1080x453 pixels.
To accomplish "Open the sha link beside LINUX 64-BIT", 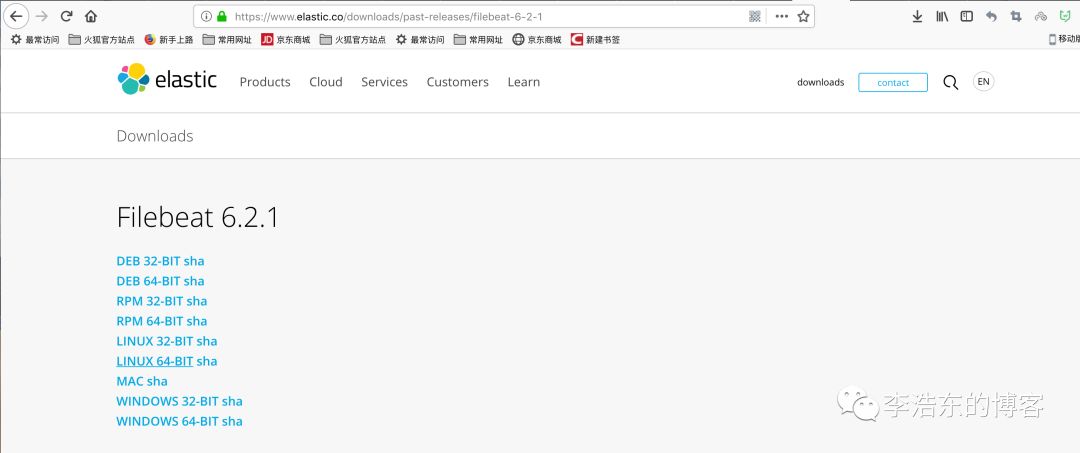I will tap(207, 361).
